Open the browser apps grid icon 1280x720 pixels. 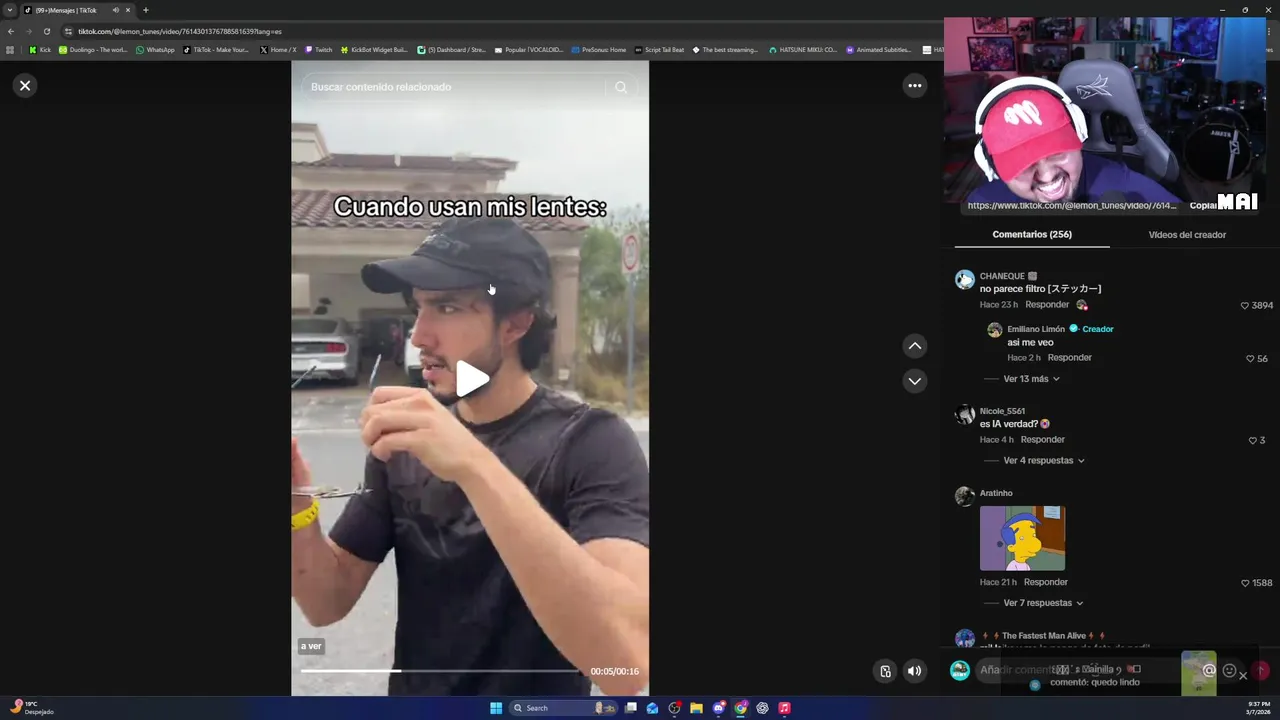point(10,49)
